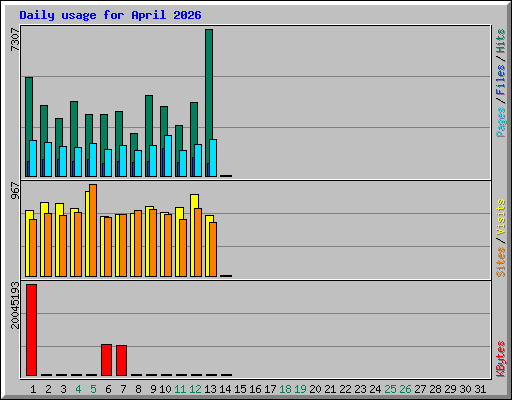The width and height of the screenshot is (512, 400).
Task: Click the day 14 axis label
Action: 225,389
